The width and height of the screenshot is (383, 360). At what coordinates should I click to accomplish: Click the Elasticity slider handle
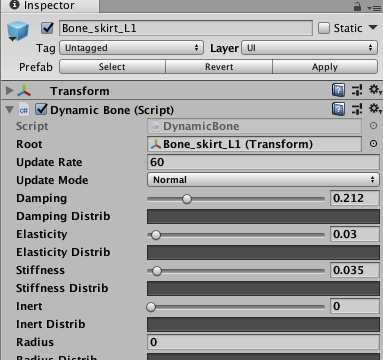[x=156, y=235]
